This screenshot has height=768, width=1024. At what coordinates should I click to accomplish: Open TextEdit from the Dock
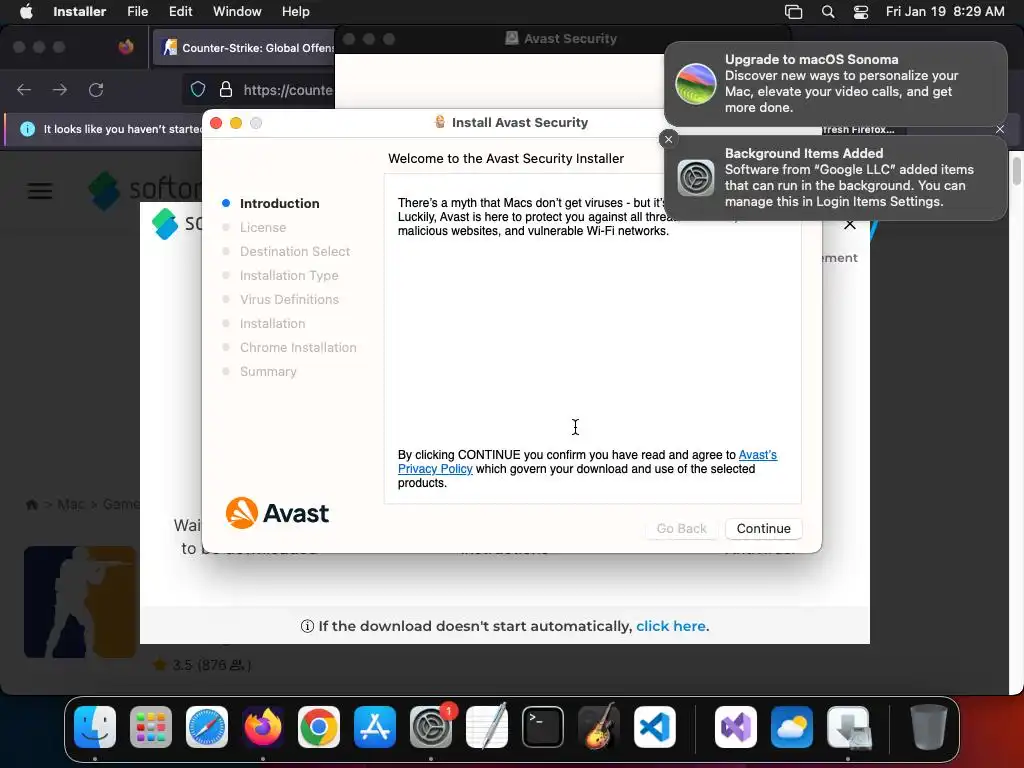point(487,727)
